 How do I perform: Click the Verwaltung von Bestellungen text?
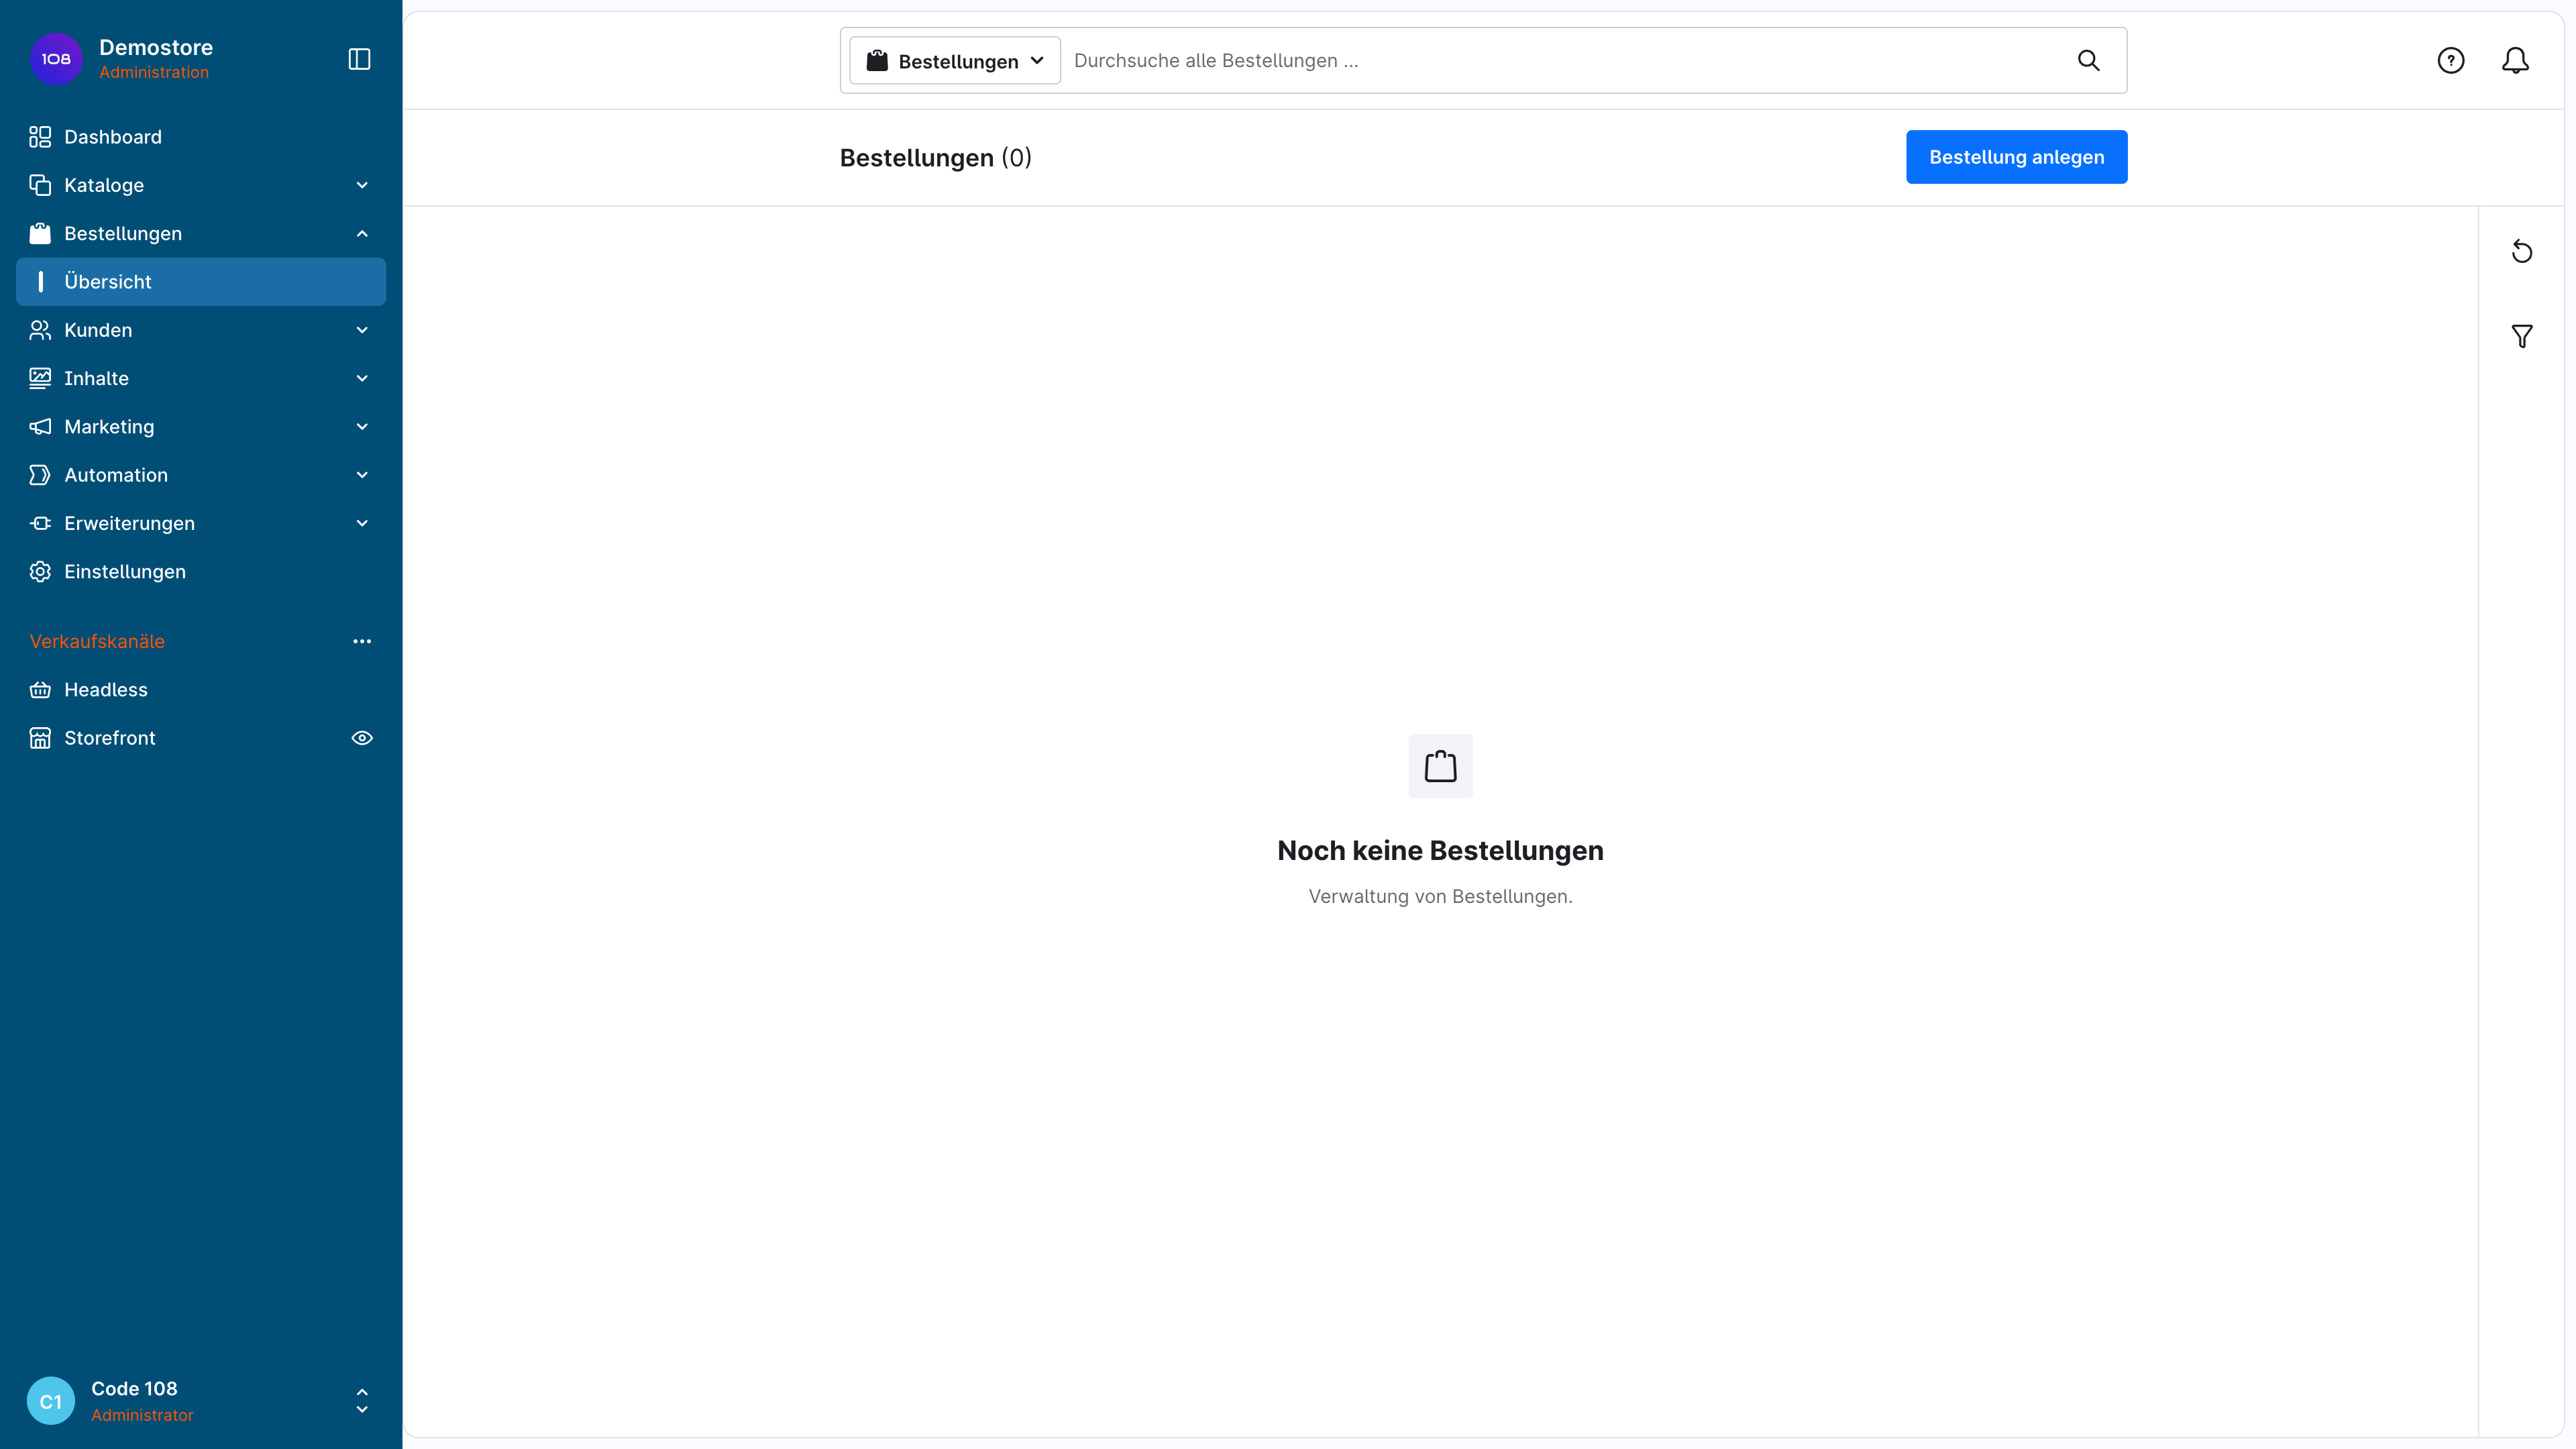click(x=1440, y=896)
